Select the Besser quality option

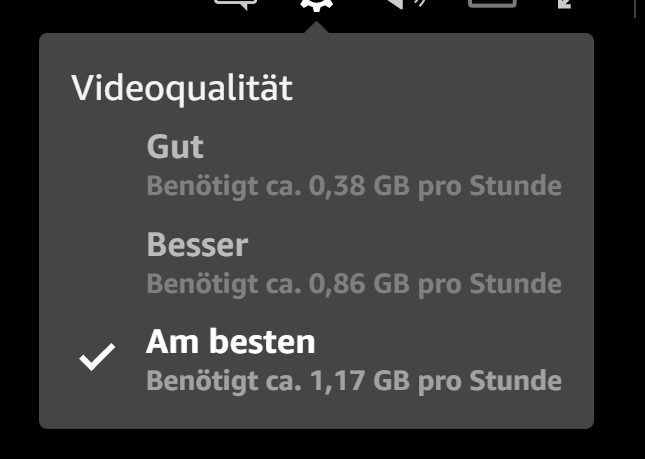click(x=316, y=263)
